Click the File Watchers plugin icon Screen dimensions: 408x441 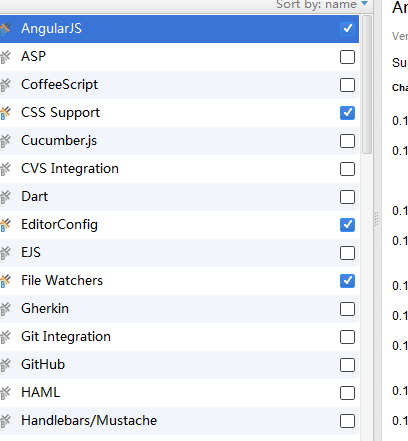pos(5,281)
